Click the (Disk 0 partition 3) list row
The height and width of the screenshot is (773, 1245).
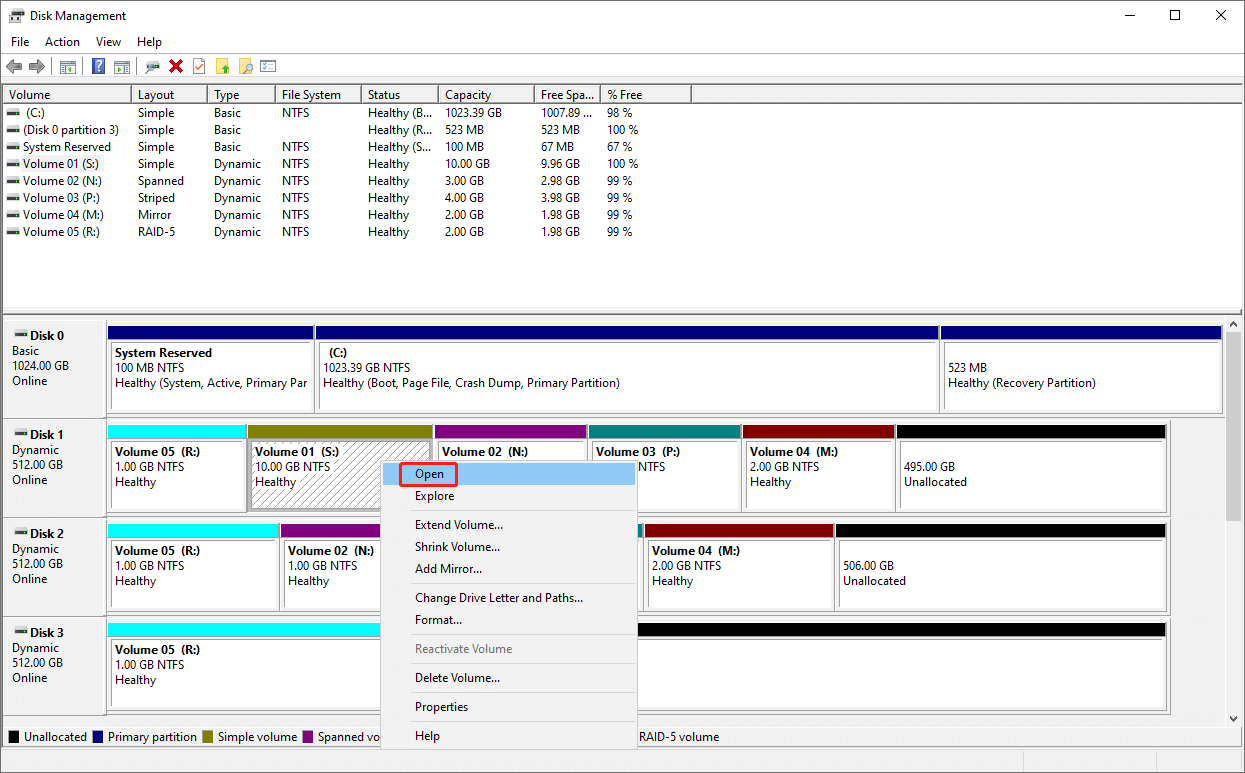[347, 130]
